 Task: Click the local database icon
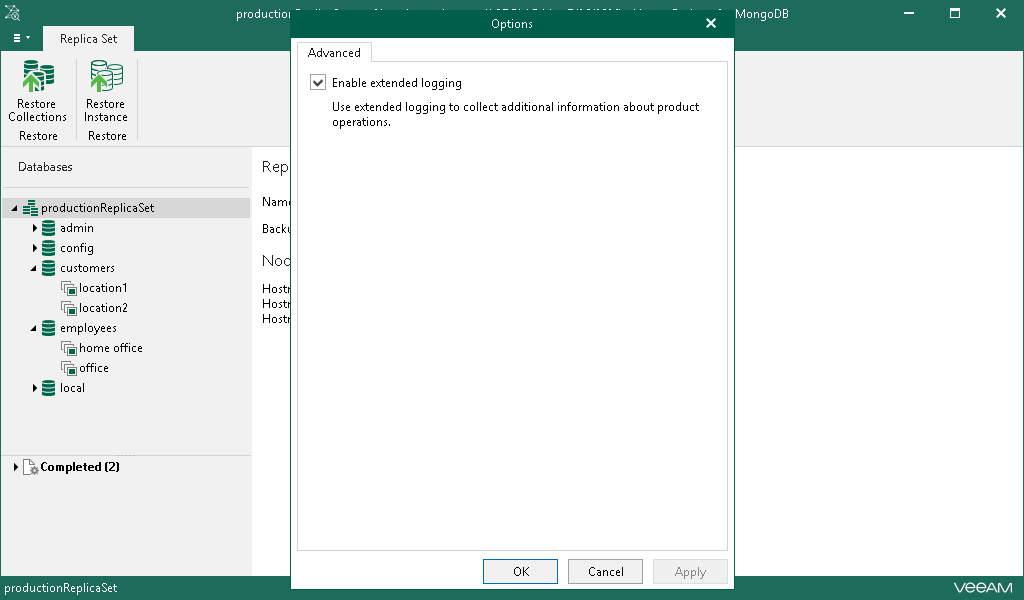[x=48, y=388]
